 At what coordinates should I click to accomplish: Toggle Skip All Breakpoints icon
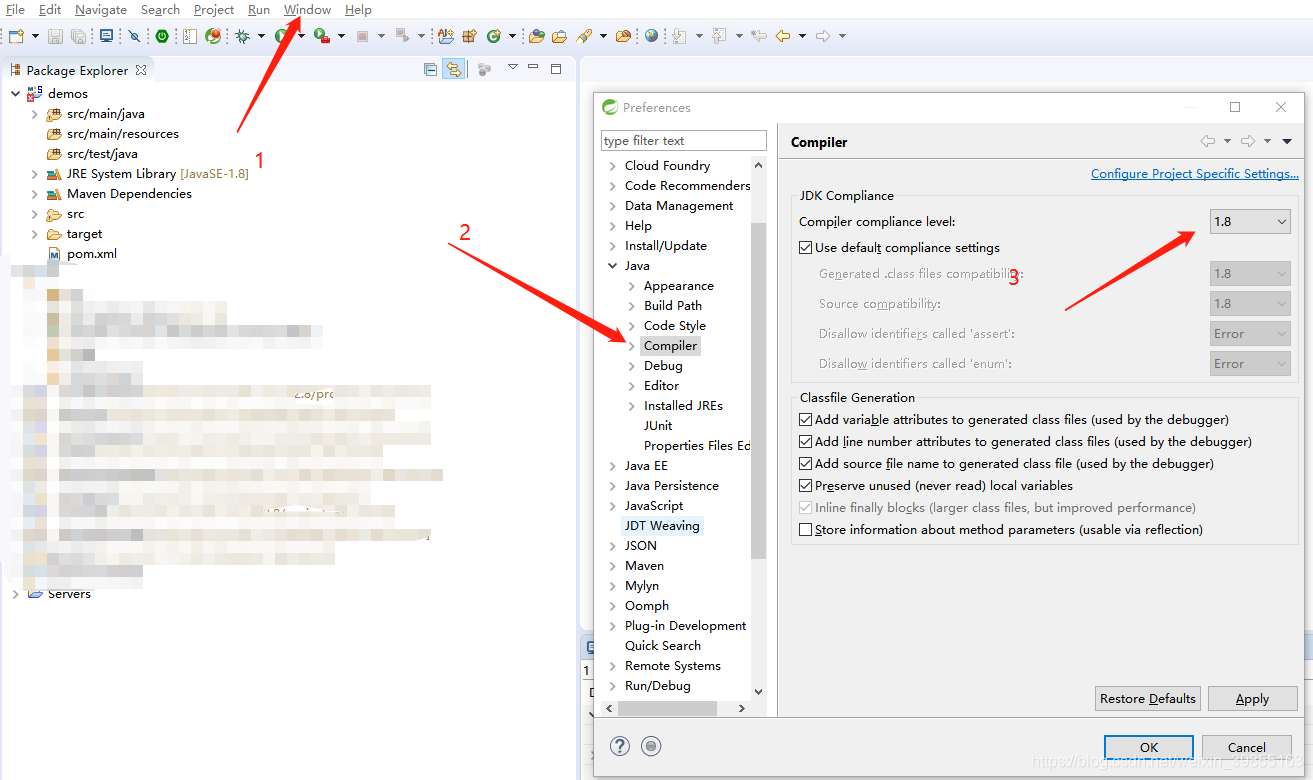point(134,36)
